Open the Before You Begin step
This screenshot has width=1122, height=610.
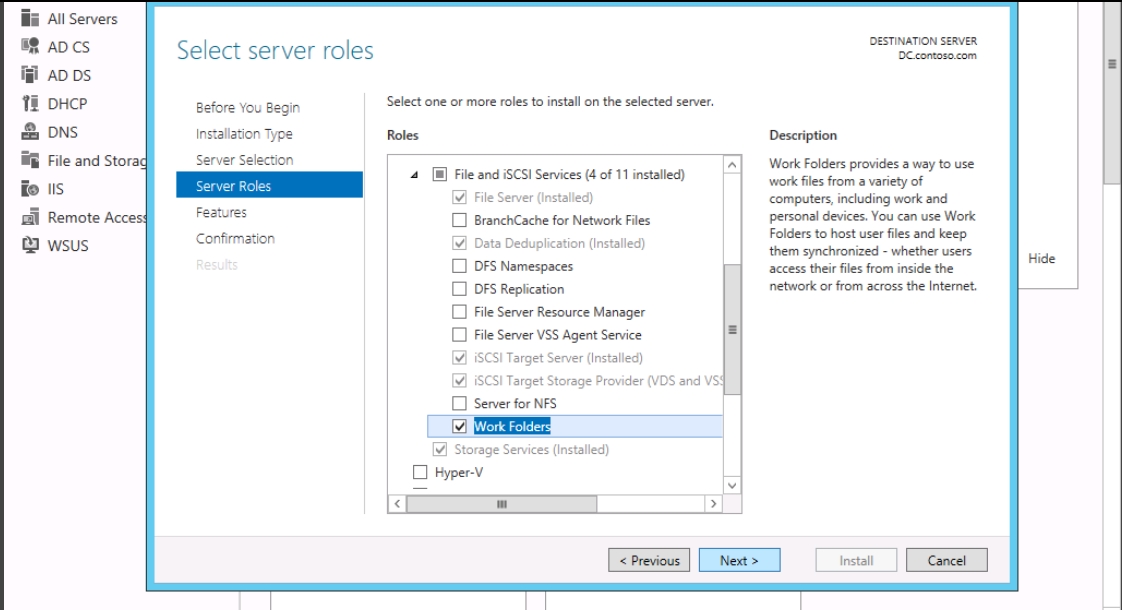click(x=248, y=107)
